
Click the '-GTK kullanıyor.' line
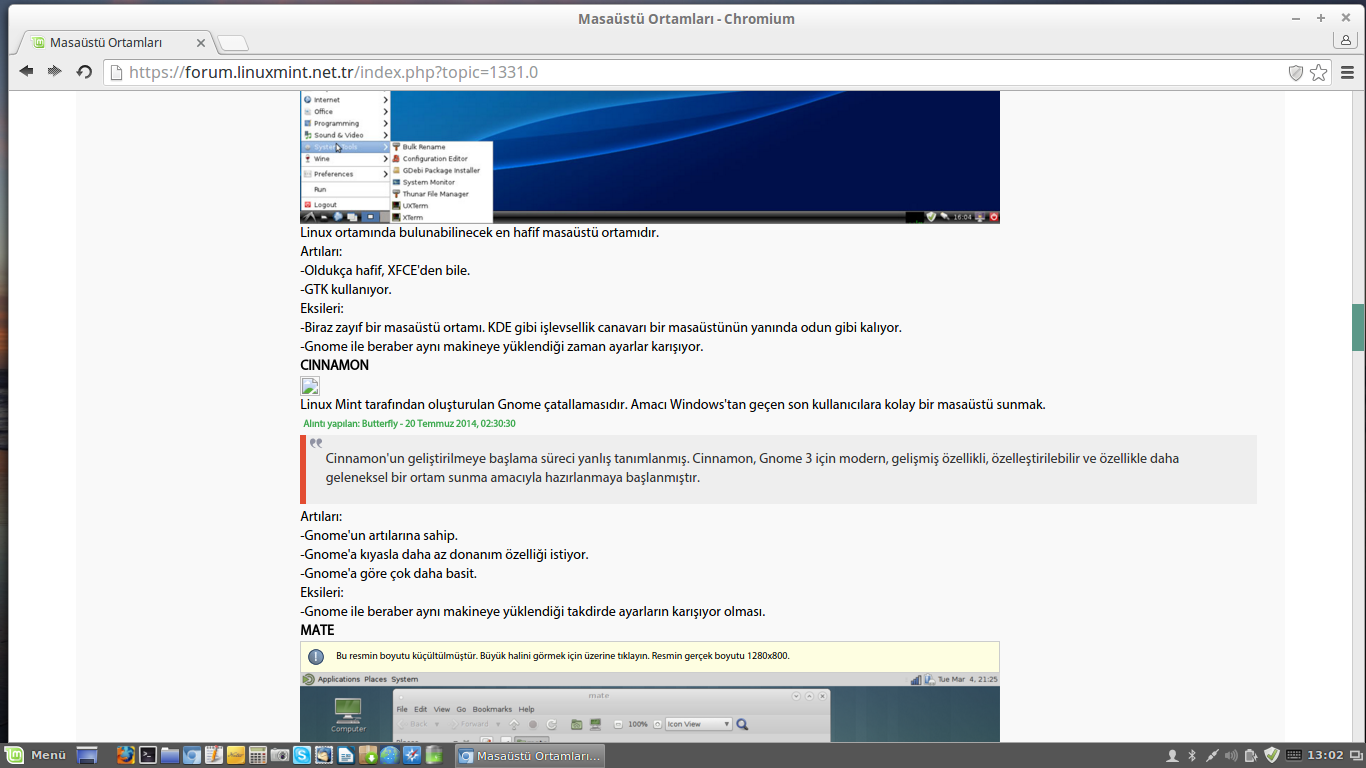tap(346, 290)
